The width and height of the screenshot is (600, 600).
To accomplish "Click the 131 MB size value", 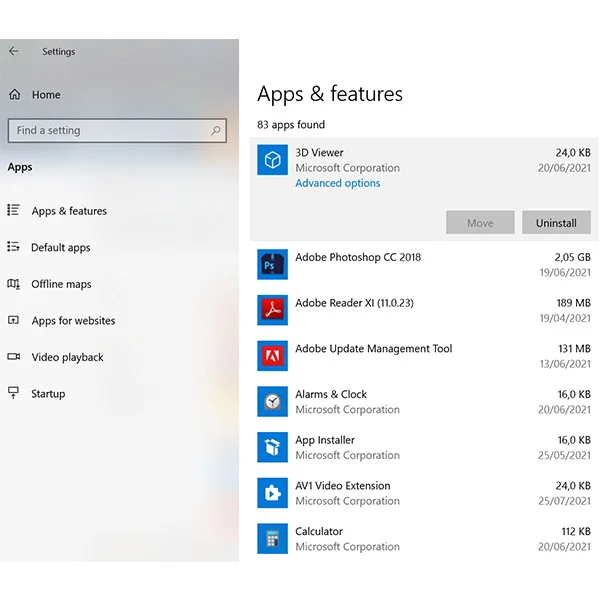I will (x=574, y=349).
